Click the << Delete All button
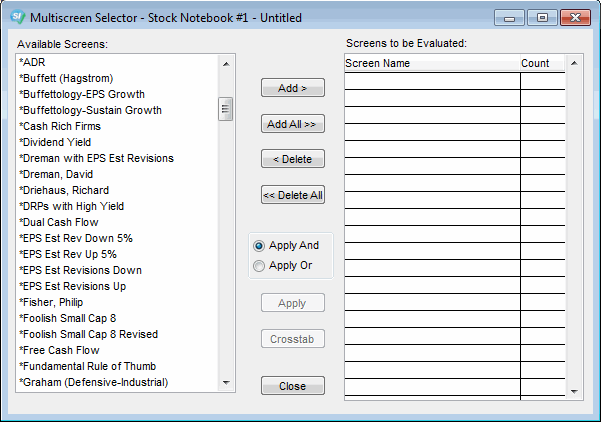 coord(292,195)
